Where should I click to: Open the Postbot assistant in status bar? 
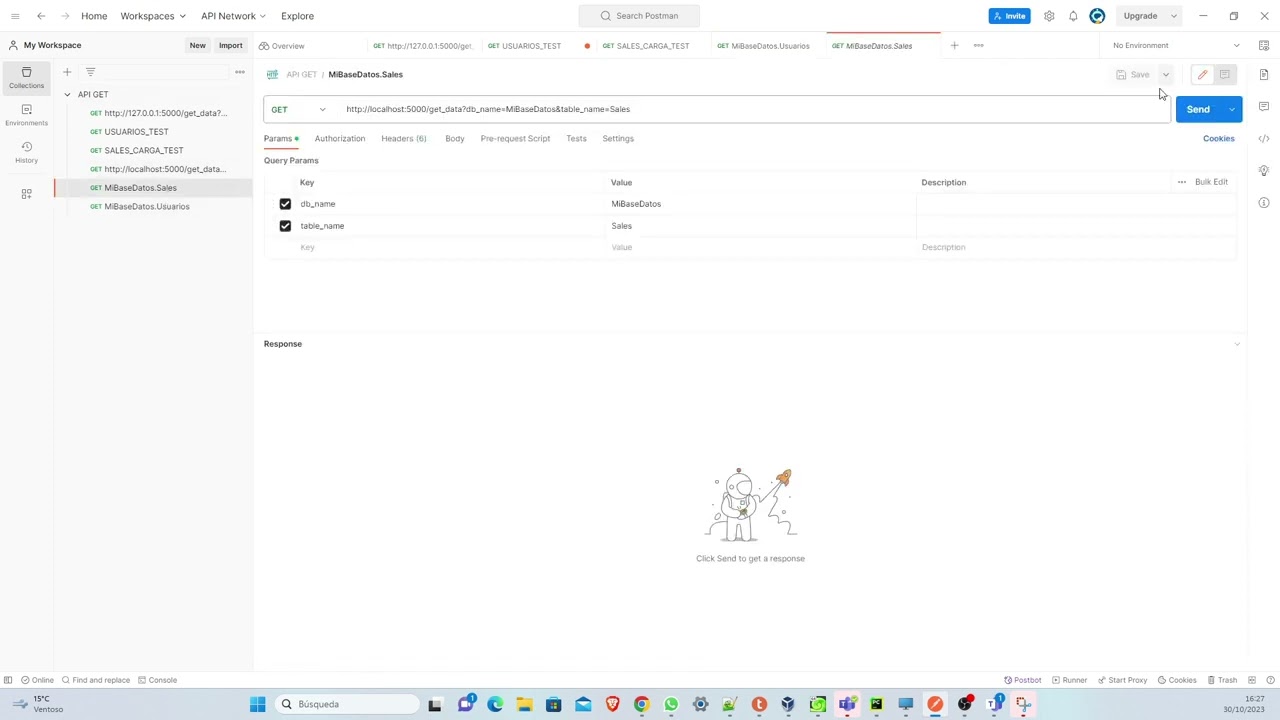coord(1022,680)
